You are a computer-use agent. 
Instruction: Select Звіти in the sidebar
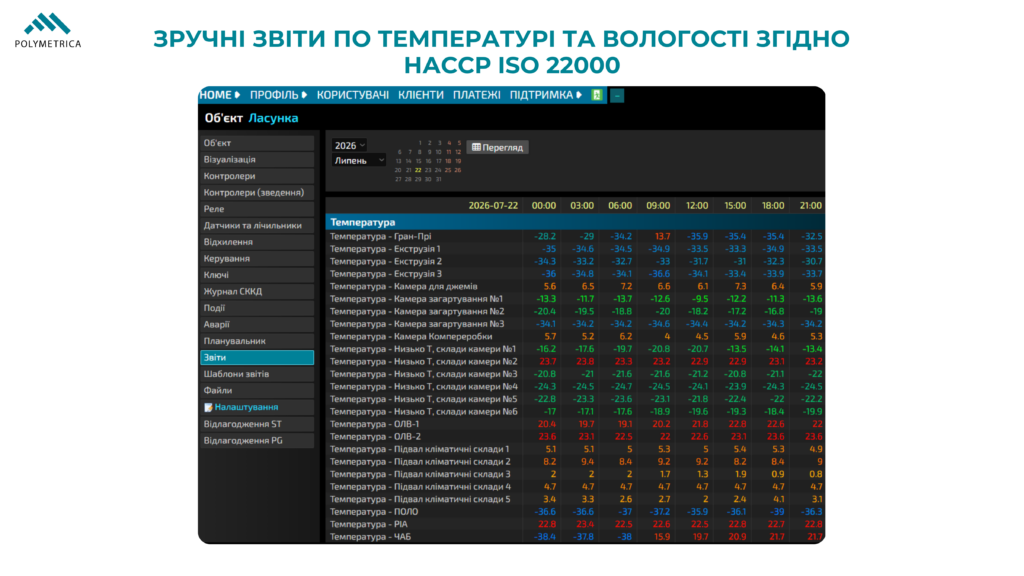coord(257,358)
